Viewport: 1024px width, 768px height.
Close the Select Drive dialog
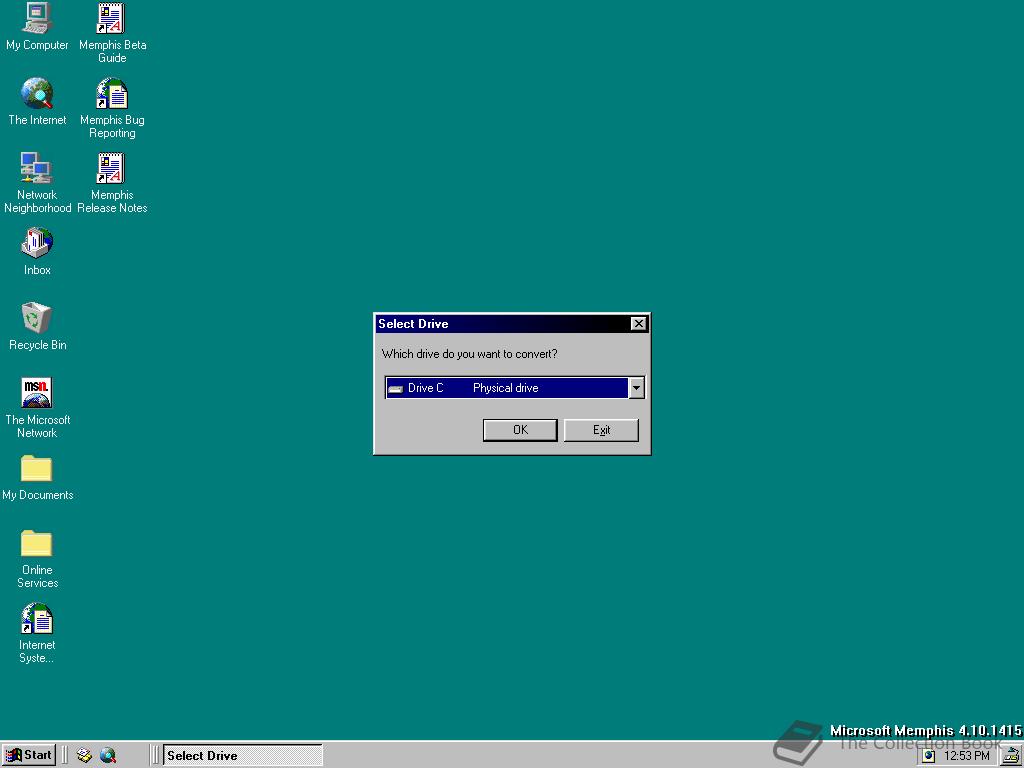[638, 323]
